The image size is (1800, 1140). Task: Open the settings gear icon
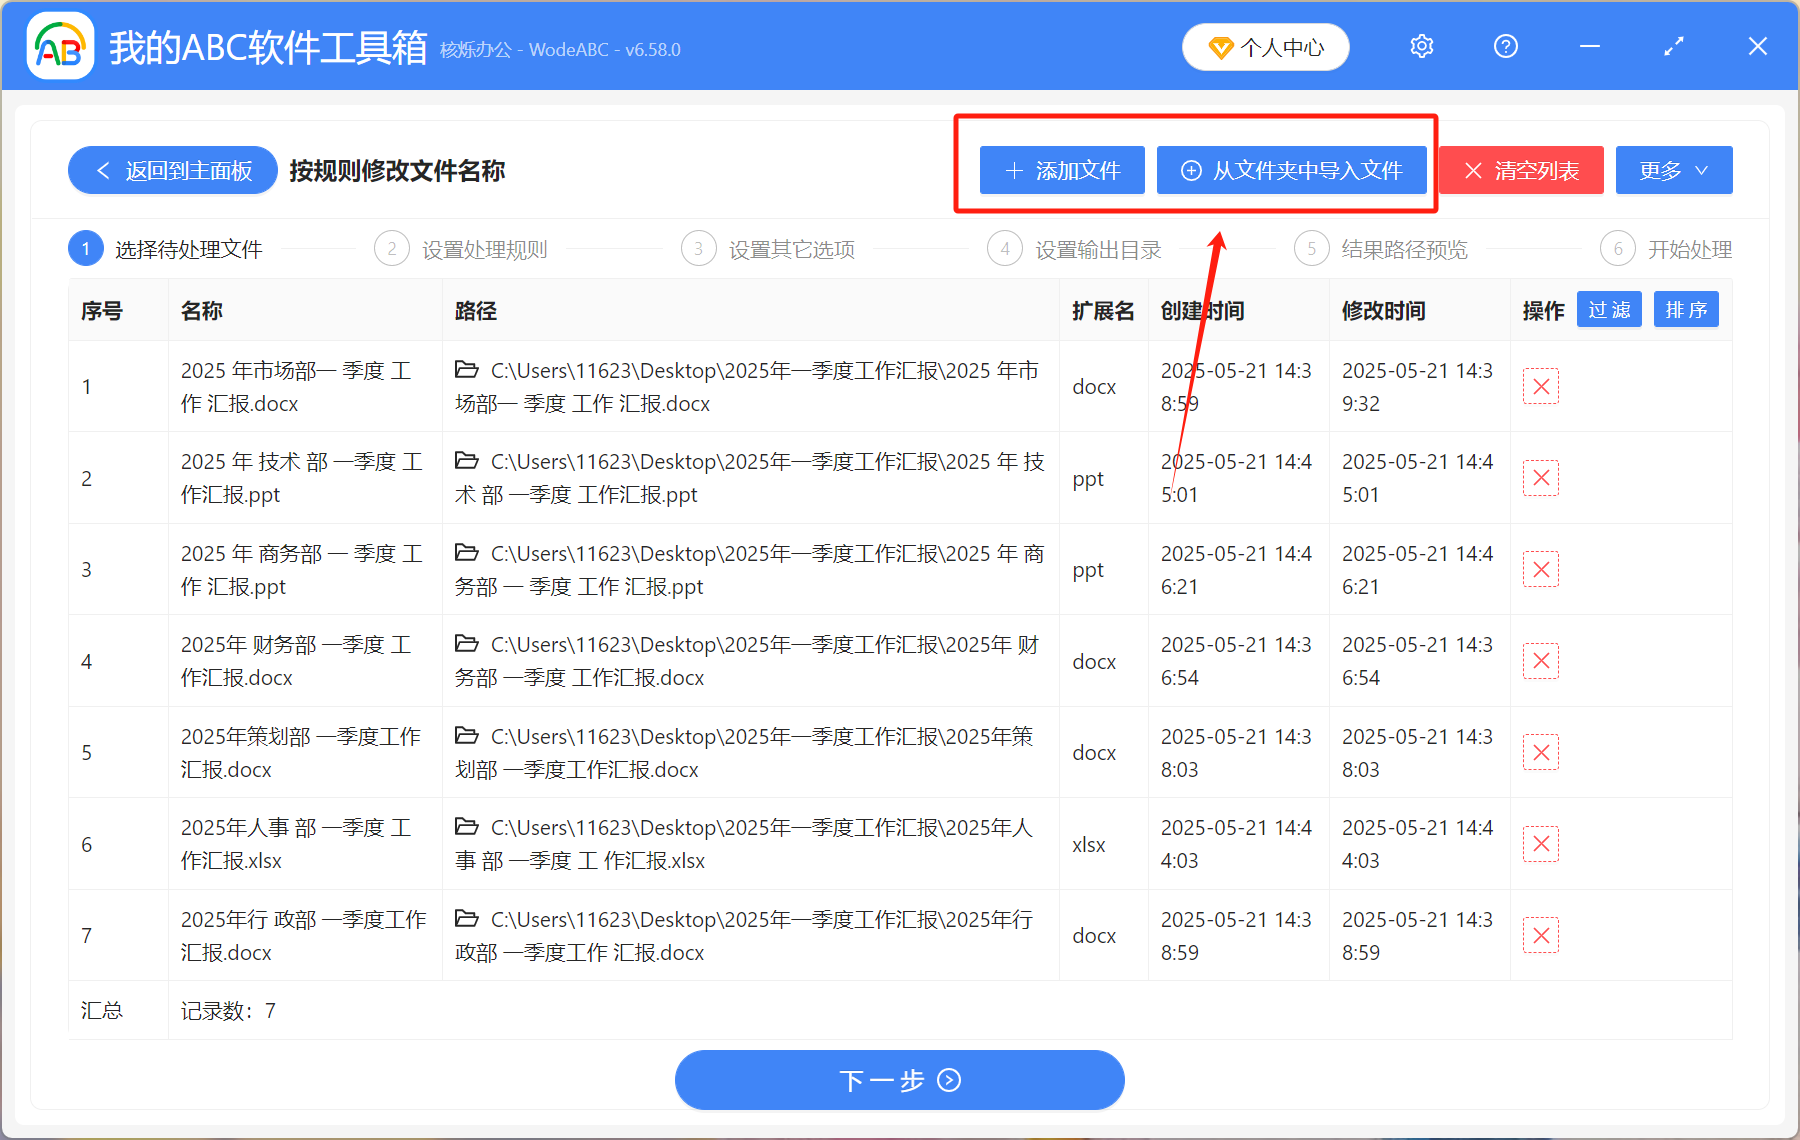(x=1421, y=46)
